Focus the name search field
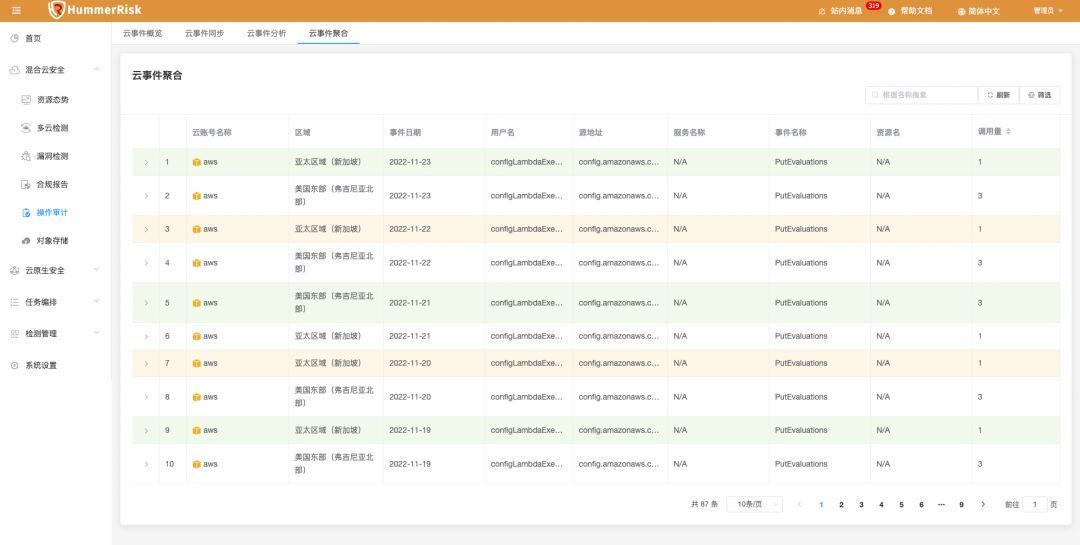 pos(922,95)
